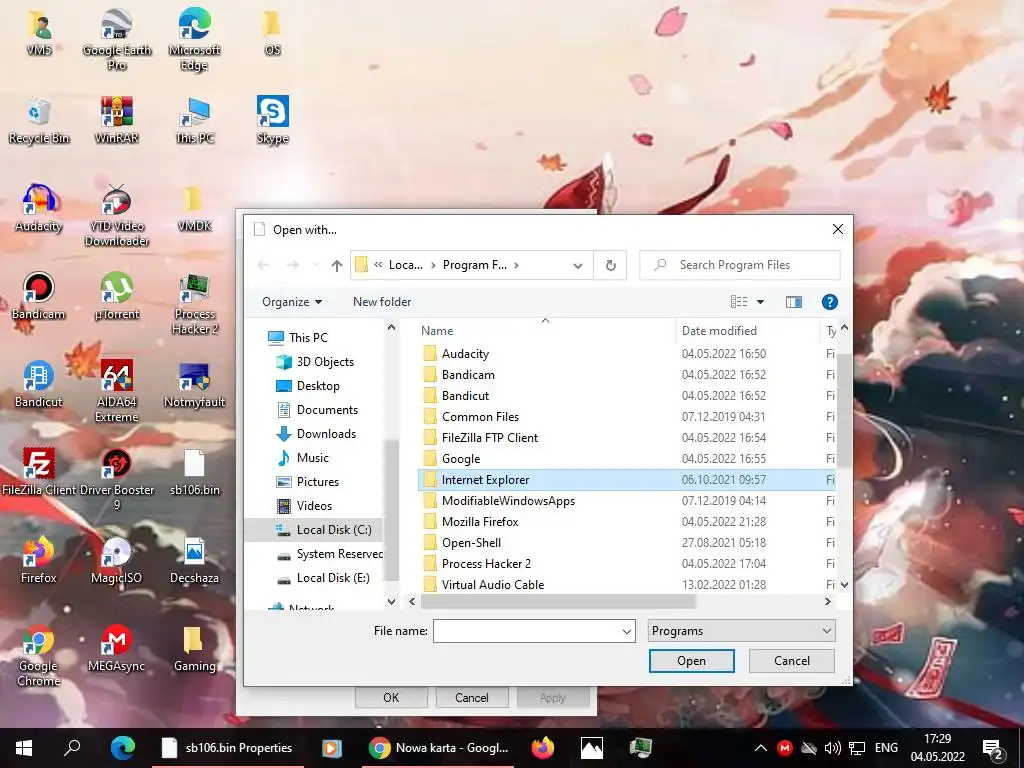Open taskbar search magnifier
This screenshot has height=768, width=1024.
[72, 748]
